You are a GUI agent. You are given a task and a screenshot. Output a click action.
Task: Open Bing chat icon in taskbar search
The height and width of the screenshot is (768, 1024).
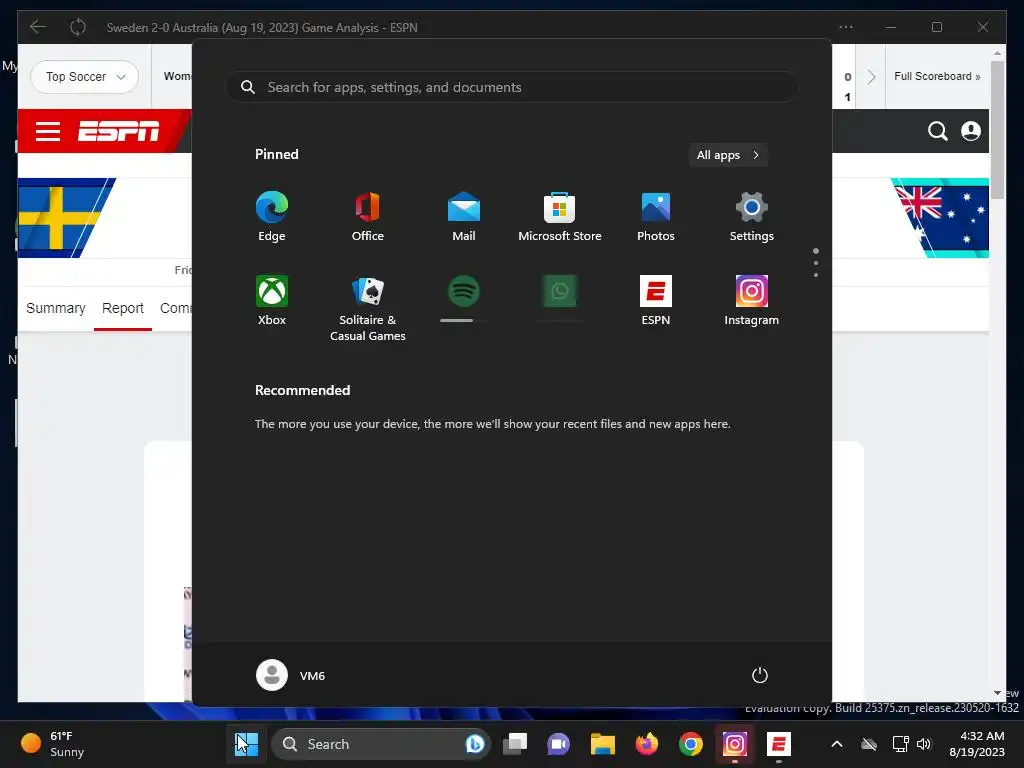pyautogui.click(x=475, y=744)
